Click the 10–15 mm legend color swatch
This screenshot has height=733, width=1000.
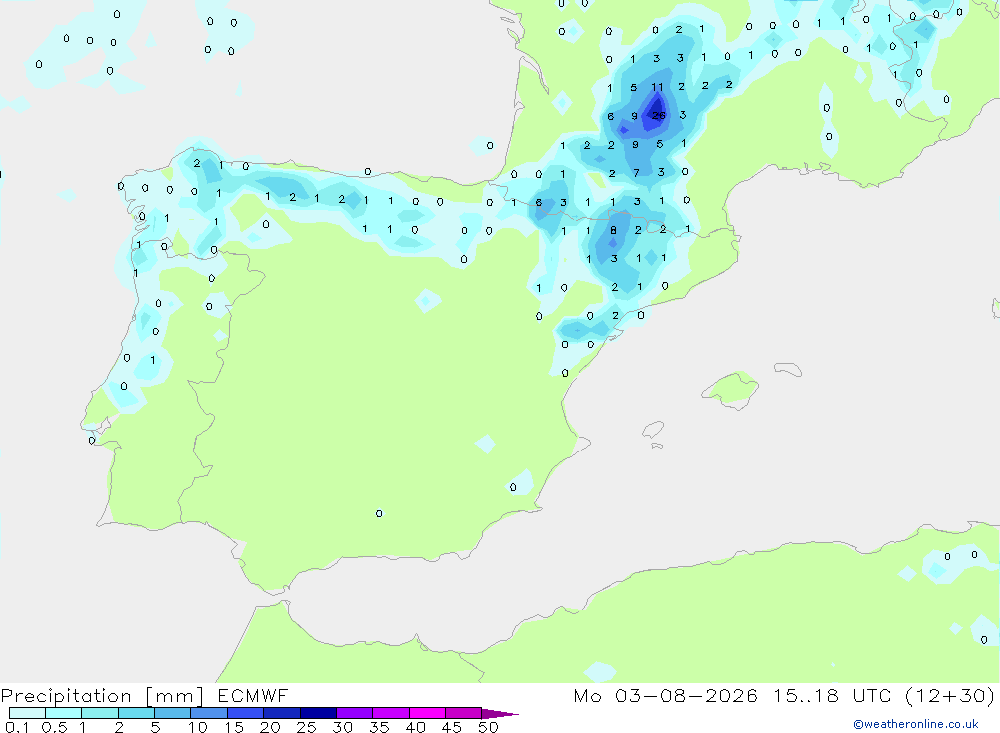[209, 713]
